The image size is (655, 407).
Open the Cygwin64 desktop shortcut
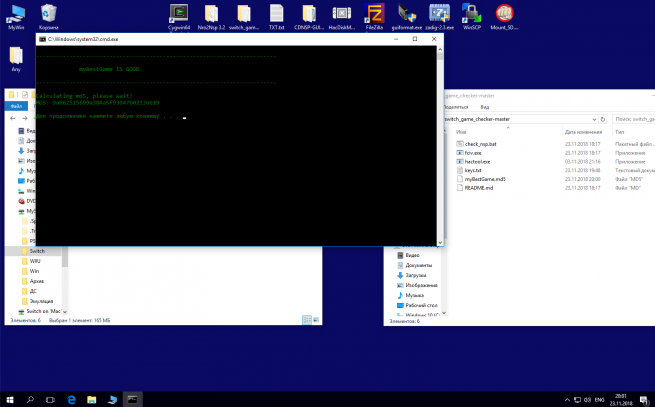[178, 15]
